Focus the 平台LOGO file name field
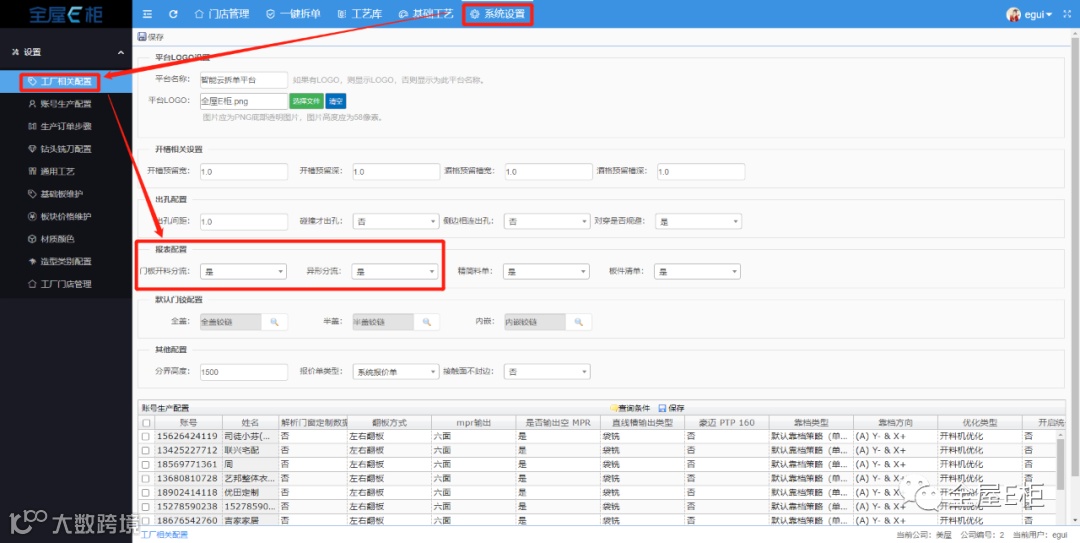The image size is (1080, 543). coord(244,101)
